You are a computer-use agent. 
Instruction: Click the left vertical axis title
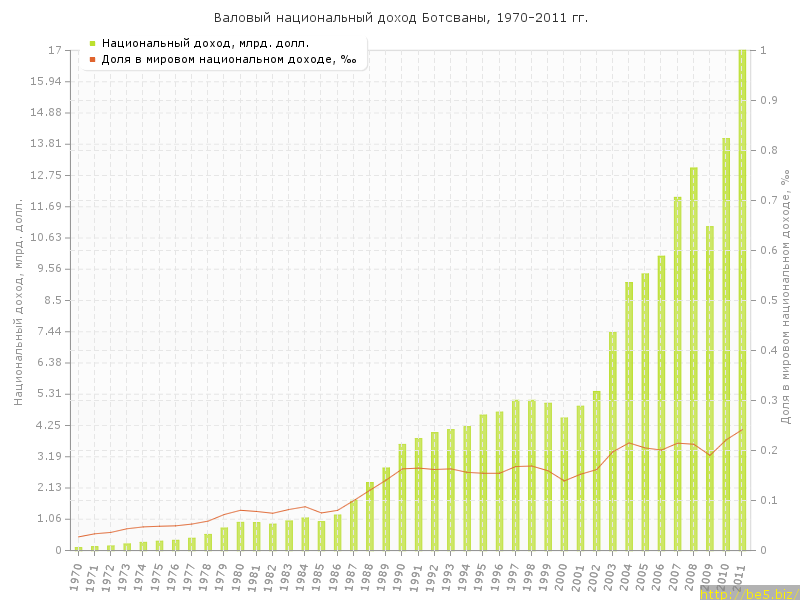coord(18,300)
